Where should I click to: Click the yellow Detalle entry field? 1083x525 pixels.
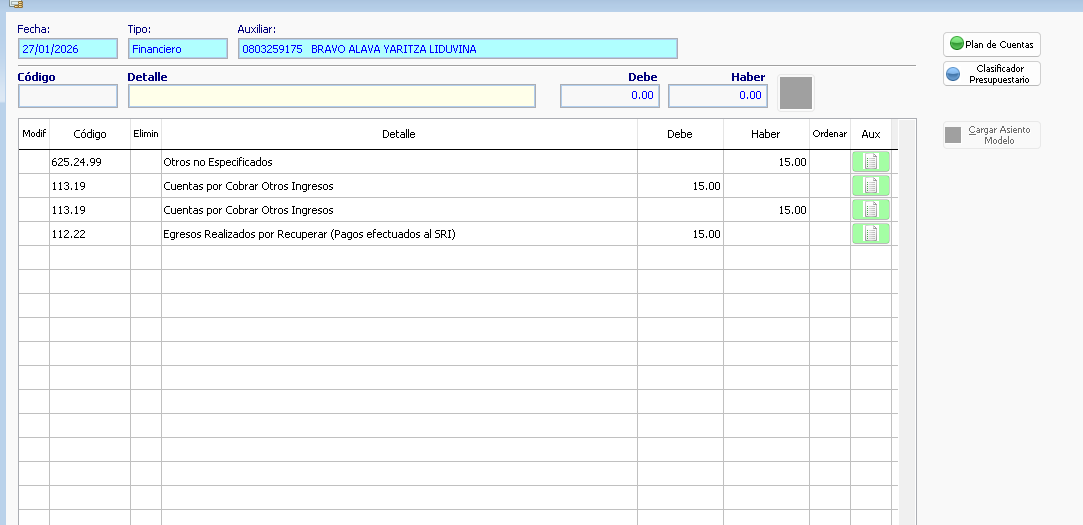click(331, 96)
